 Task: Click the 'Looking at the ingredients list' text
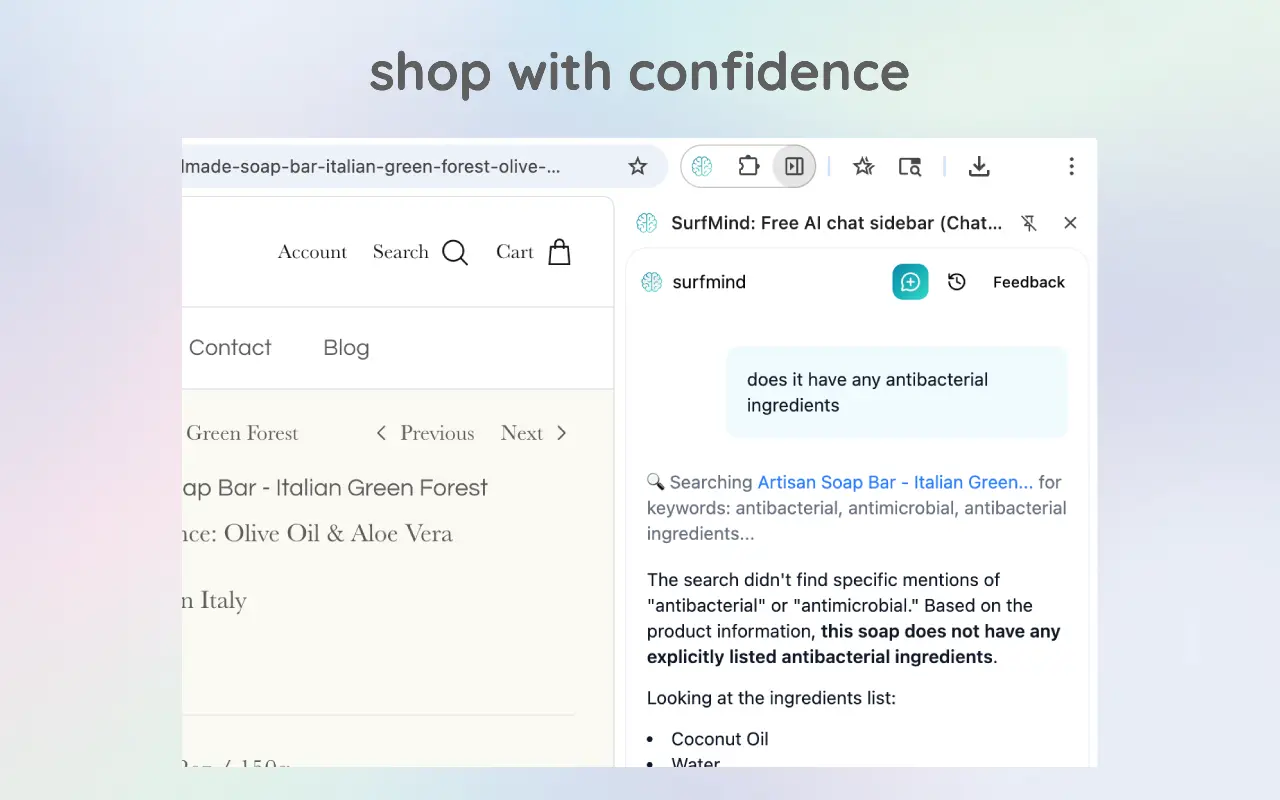pyautogui.click(x=771, y=698)
